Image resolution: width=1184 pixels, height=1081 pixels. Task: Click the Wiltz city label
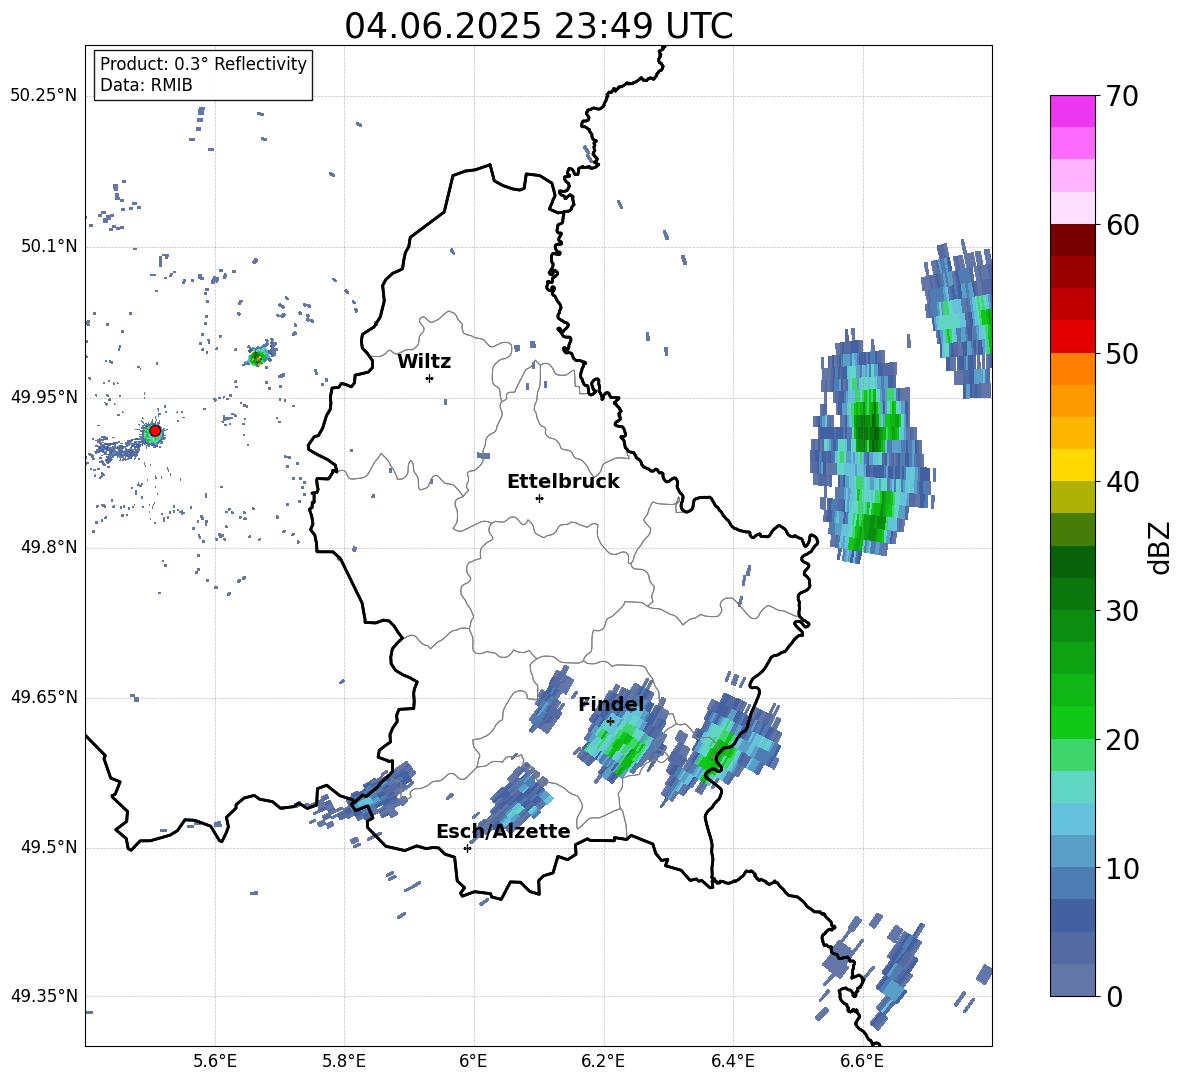[x=424, y=362]
